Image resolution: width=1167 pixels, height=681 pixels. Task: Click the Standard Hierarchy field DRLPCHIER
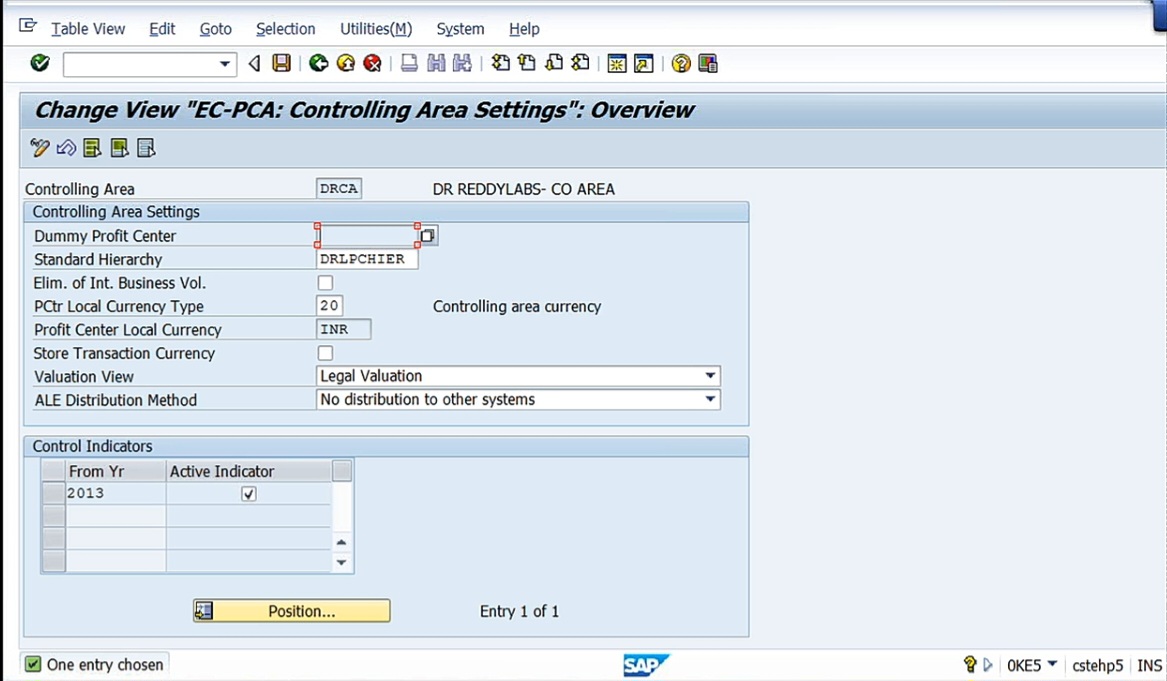[367, 259]
